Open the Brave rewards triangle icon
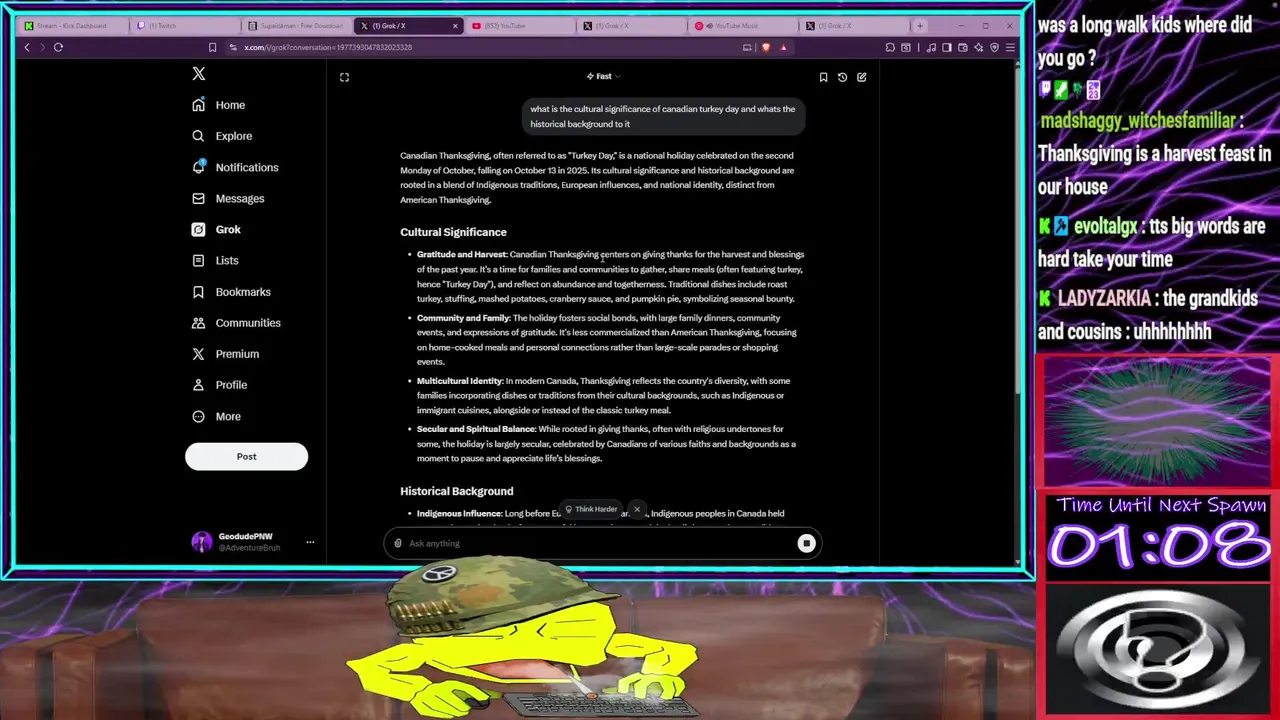Viewport: 1280px width, 720px height. 783,47
